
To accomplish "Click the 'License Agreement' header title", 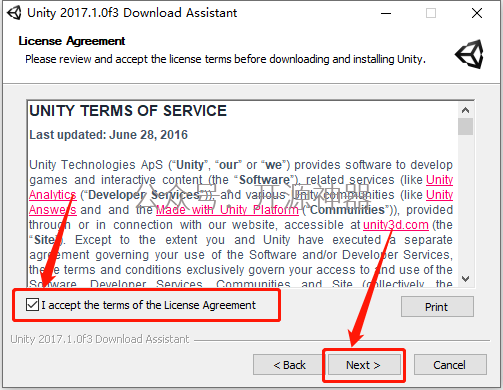I will [72, 41].
